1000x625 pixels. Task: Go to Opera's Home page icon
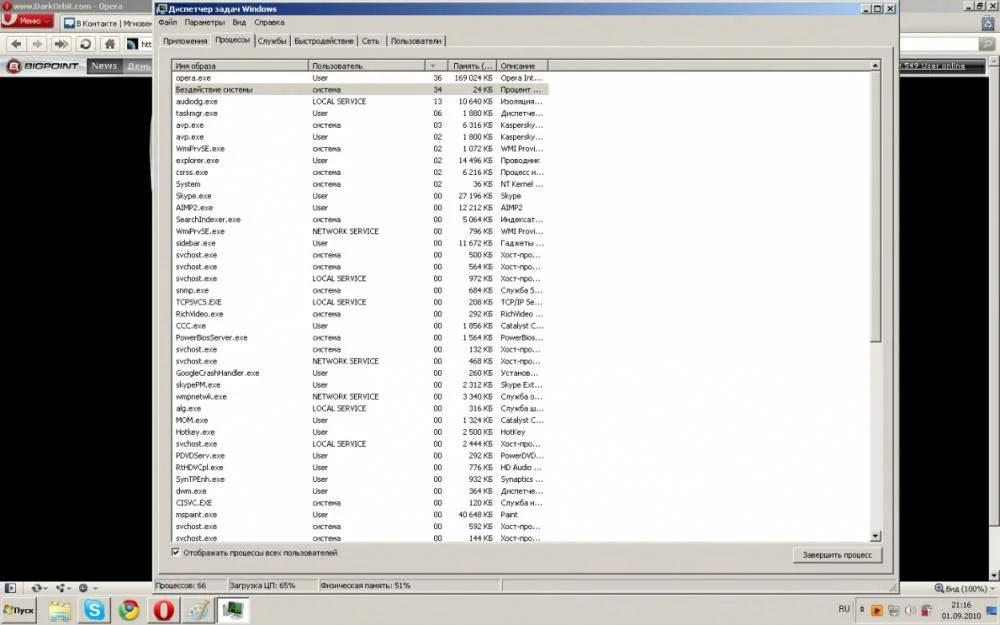pos(110,44)
